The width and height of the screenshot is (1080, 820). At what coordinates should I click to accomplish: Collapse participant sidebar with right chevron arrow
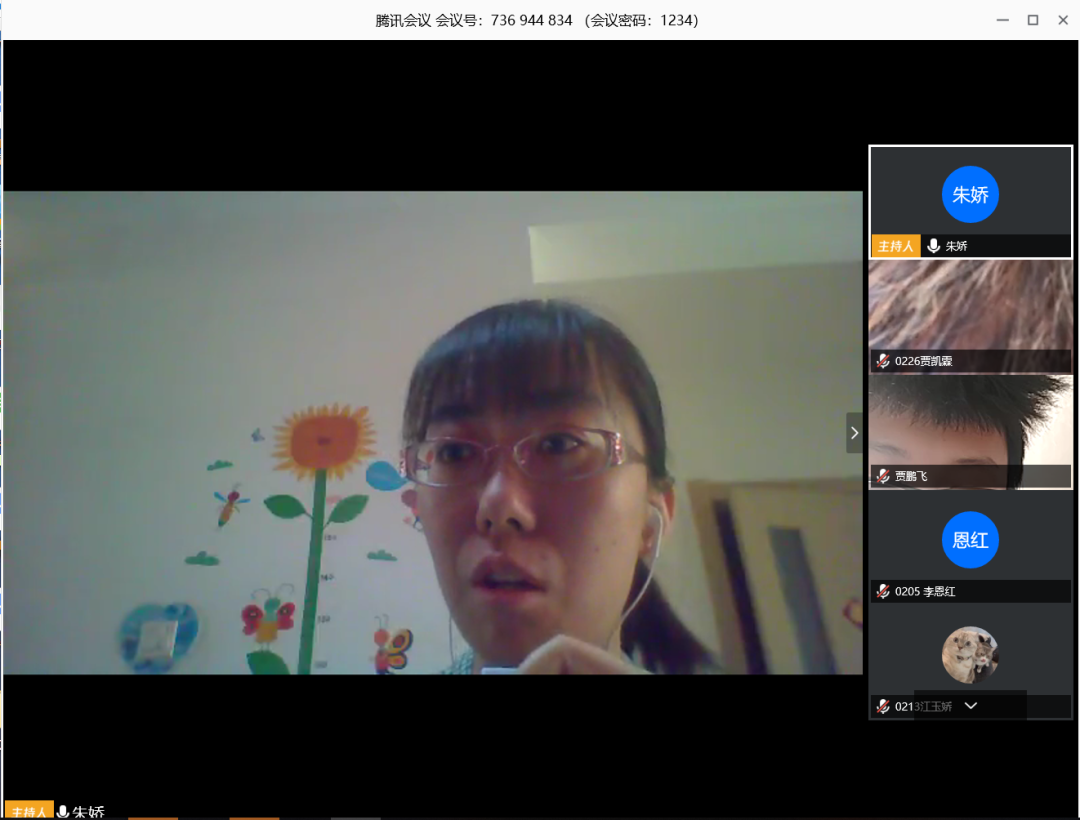tap(854, 433)
